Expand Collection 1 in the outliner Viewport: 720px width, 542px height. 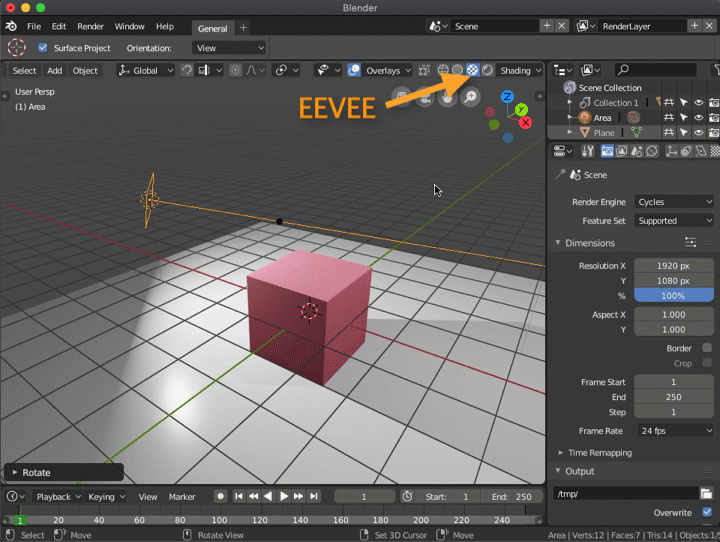(x=569, y=102)
